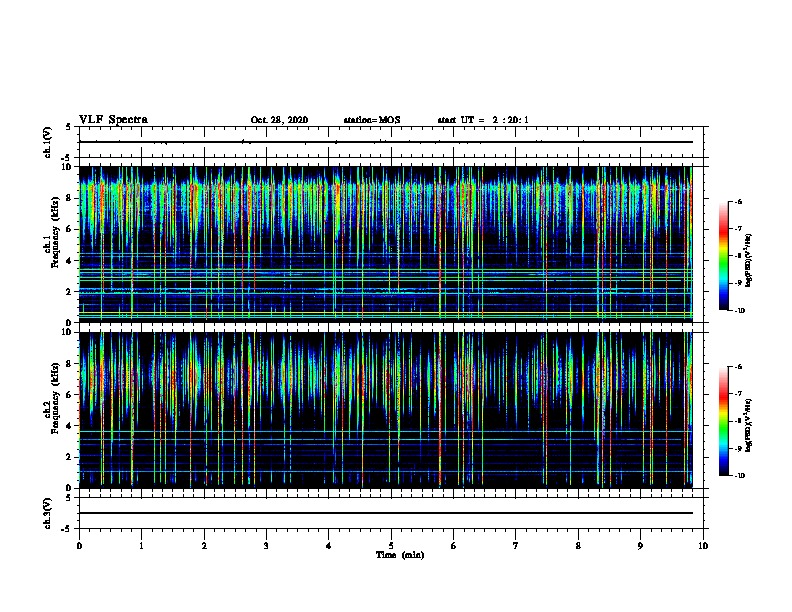Click the "-8" tick on ch.2 color bar
This screenshot has height=612, width=792.
[x=738, y=421]
